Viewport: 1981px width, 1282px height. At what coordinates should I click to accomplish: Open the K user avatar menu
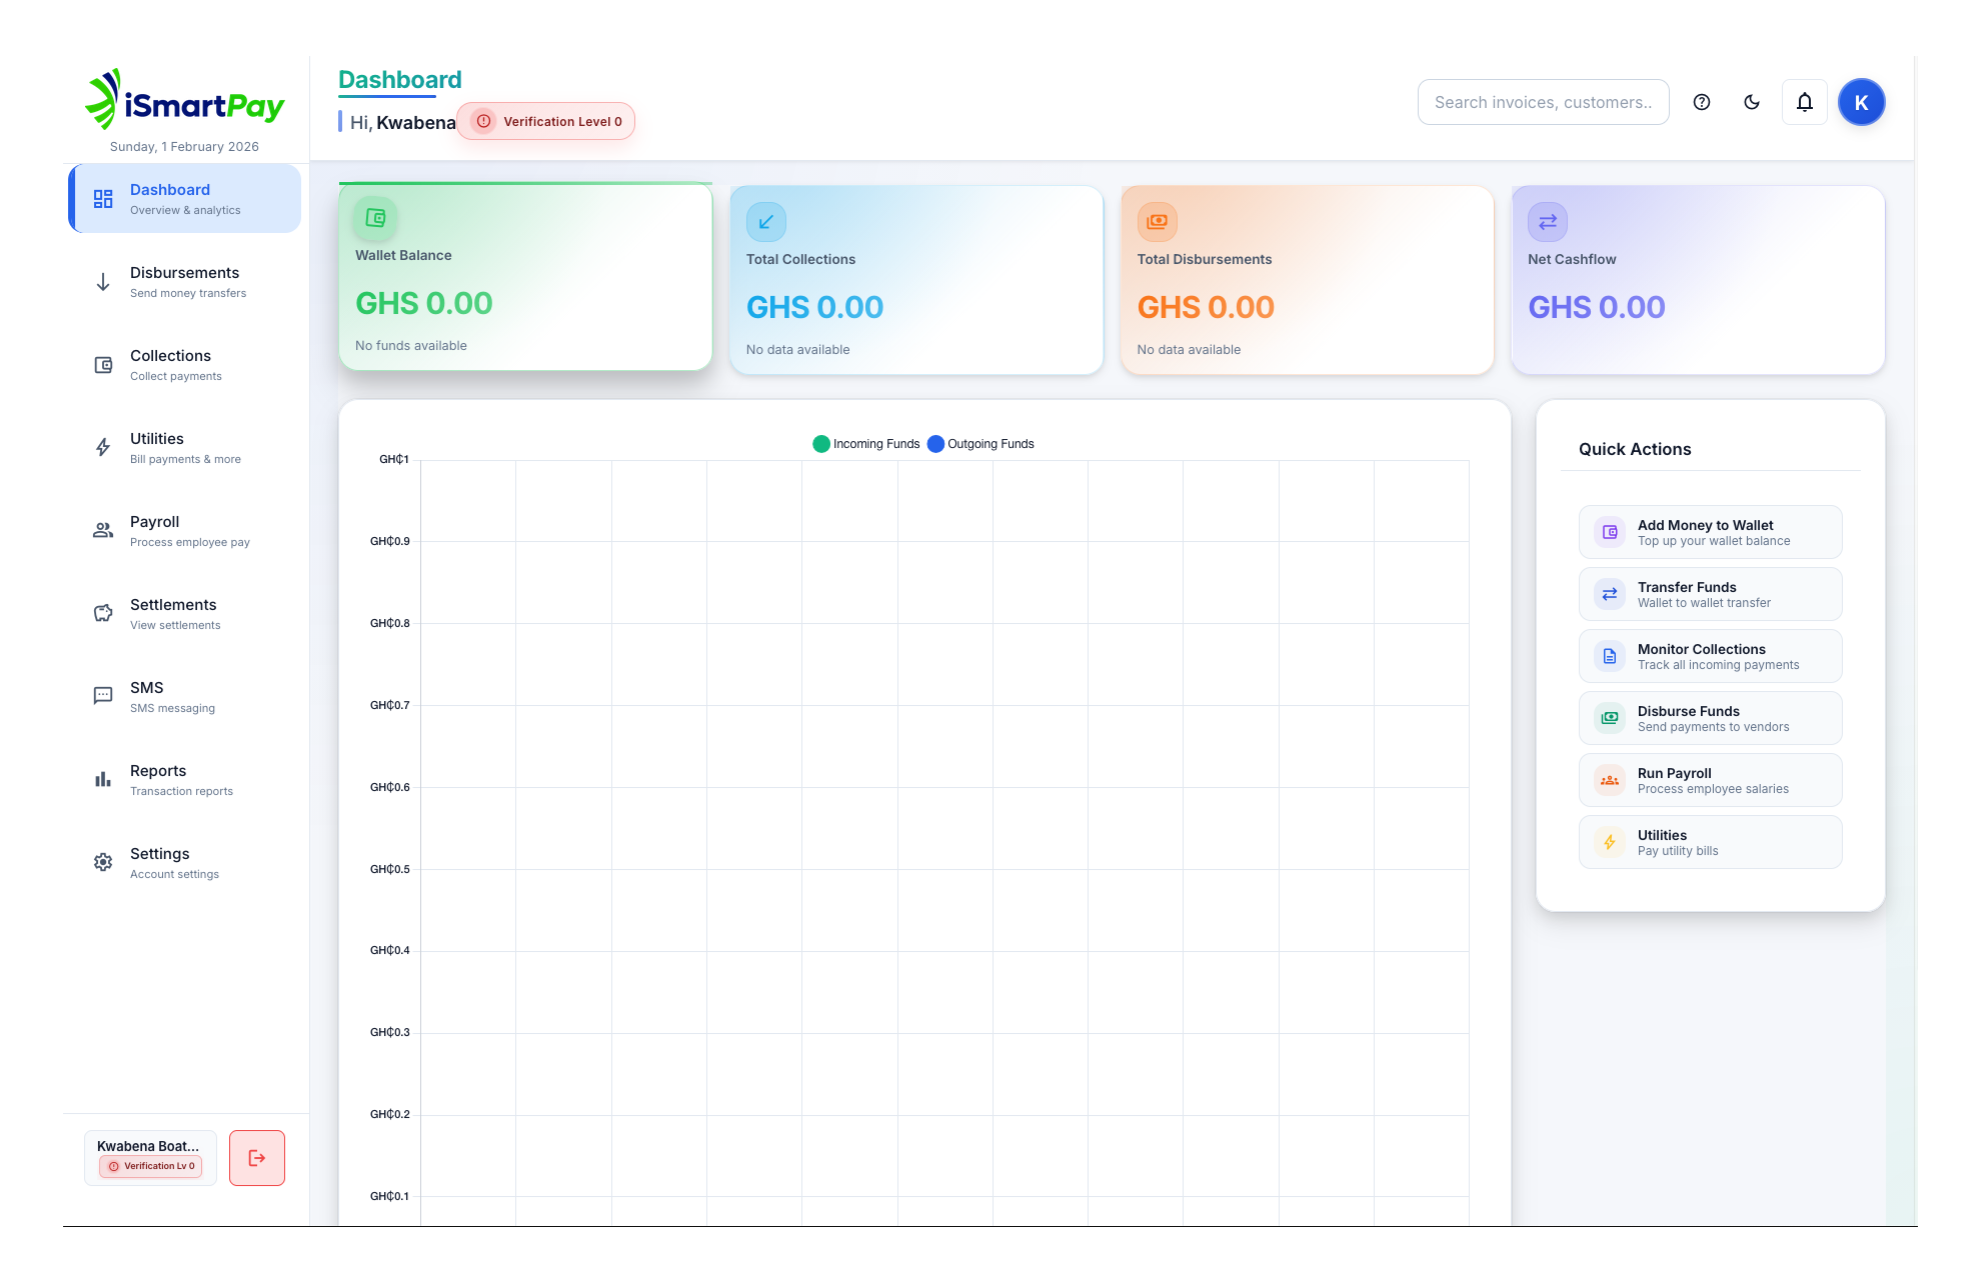pyautogui.click(x=1861, y=102)
